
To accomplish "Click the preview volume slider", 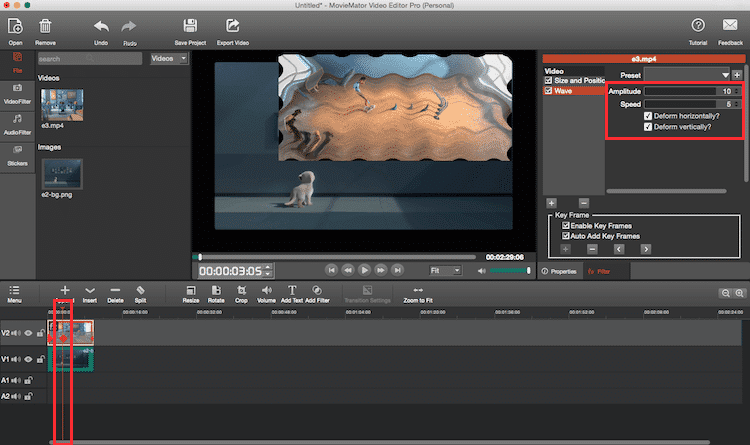I will pyautogui.click(x=510, y=271).
